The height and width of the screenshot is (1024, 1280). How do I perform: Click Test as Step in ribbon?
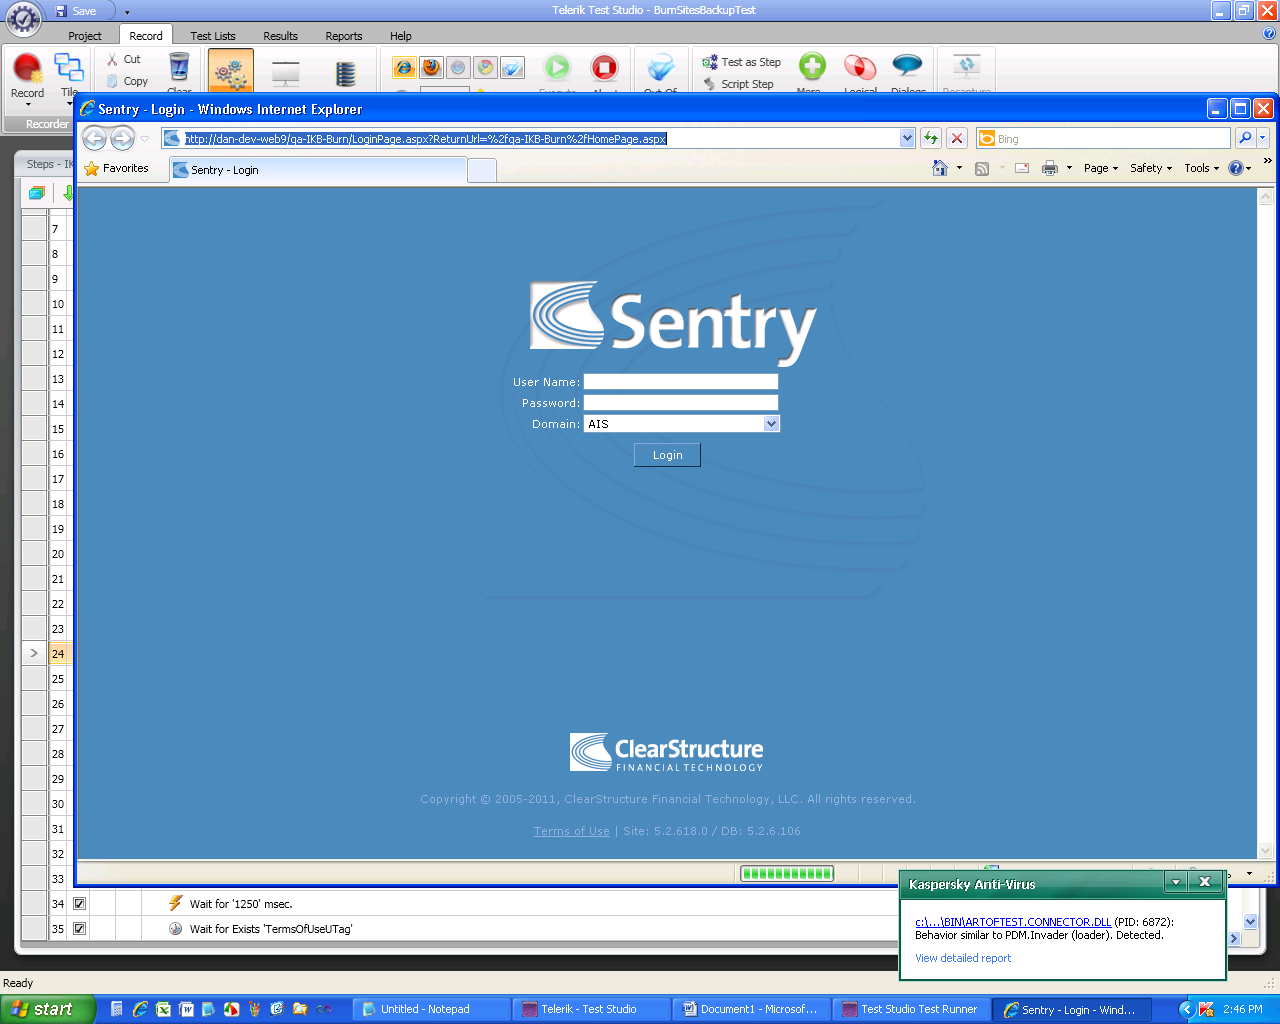741,62
